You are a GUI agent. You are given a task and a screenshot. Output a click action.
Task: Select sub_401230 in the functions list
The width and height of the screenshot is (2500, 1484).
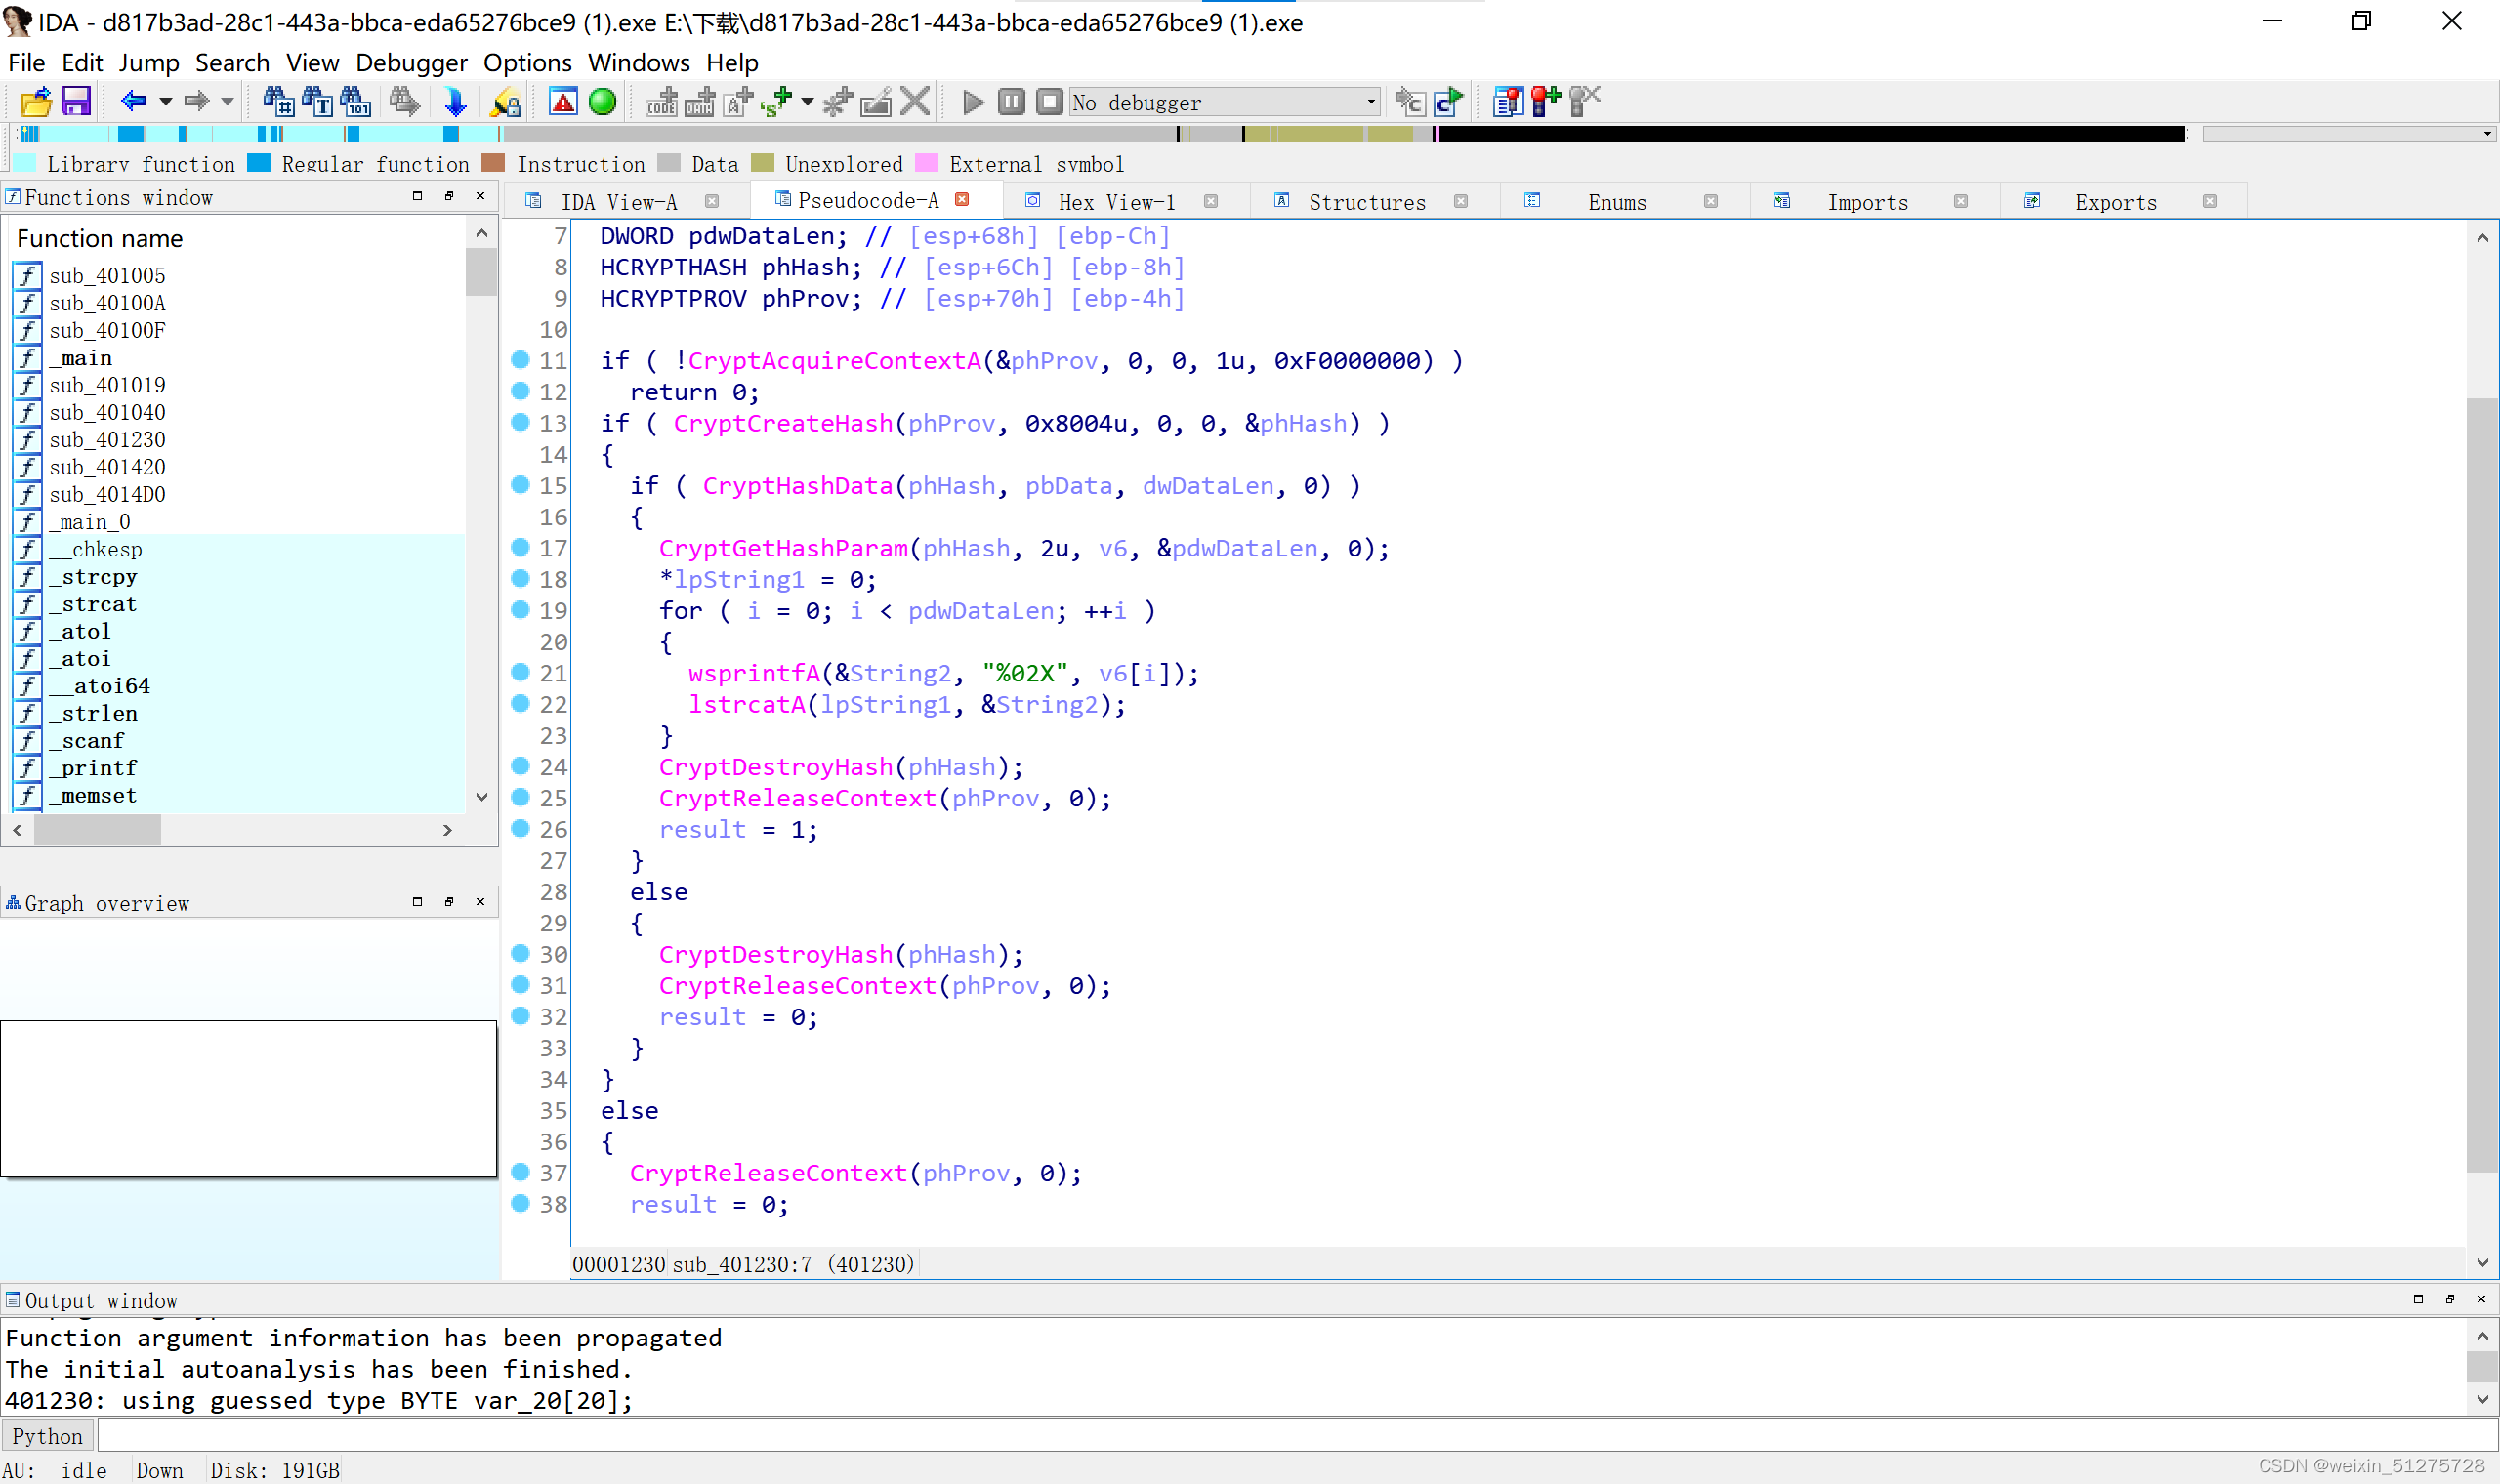point(107,440)
